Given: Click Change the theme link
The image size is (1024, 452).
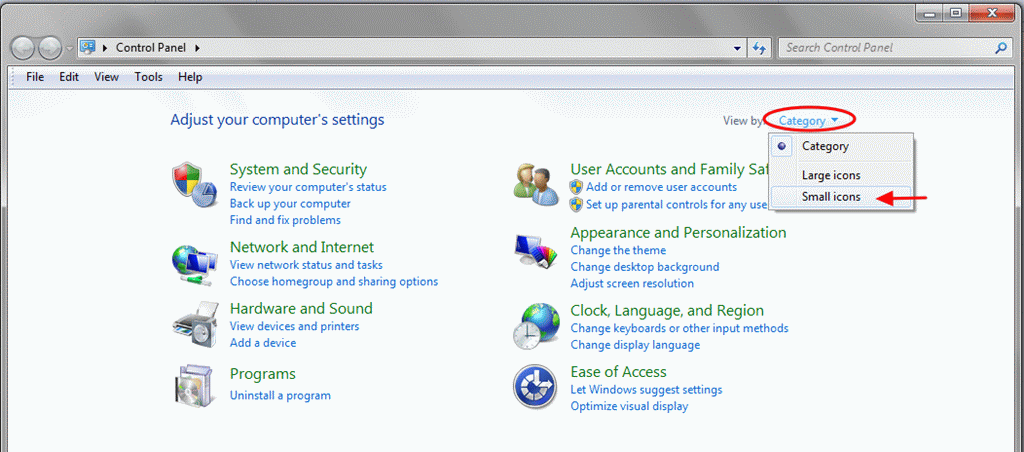Looking at the screenshot, I should (618, 250).
